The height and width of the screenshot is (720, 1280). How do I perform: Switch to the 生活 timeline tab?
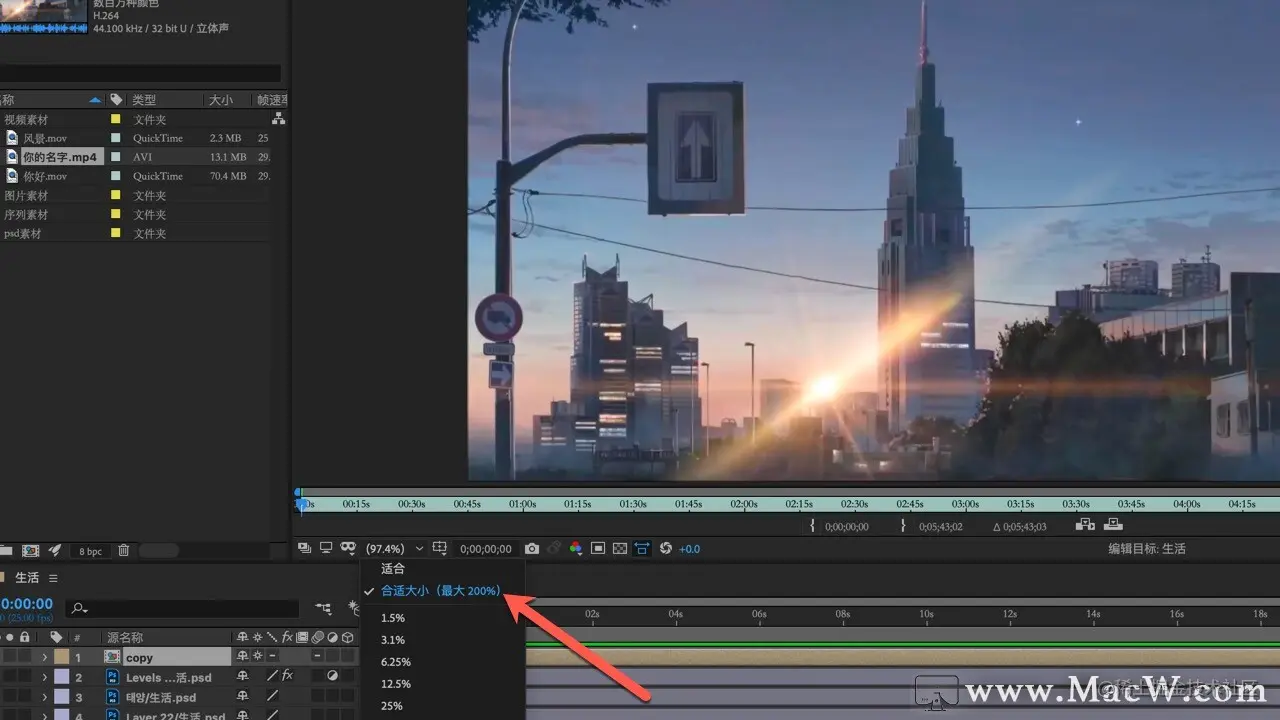click(27, 578)
